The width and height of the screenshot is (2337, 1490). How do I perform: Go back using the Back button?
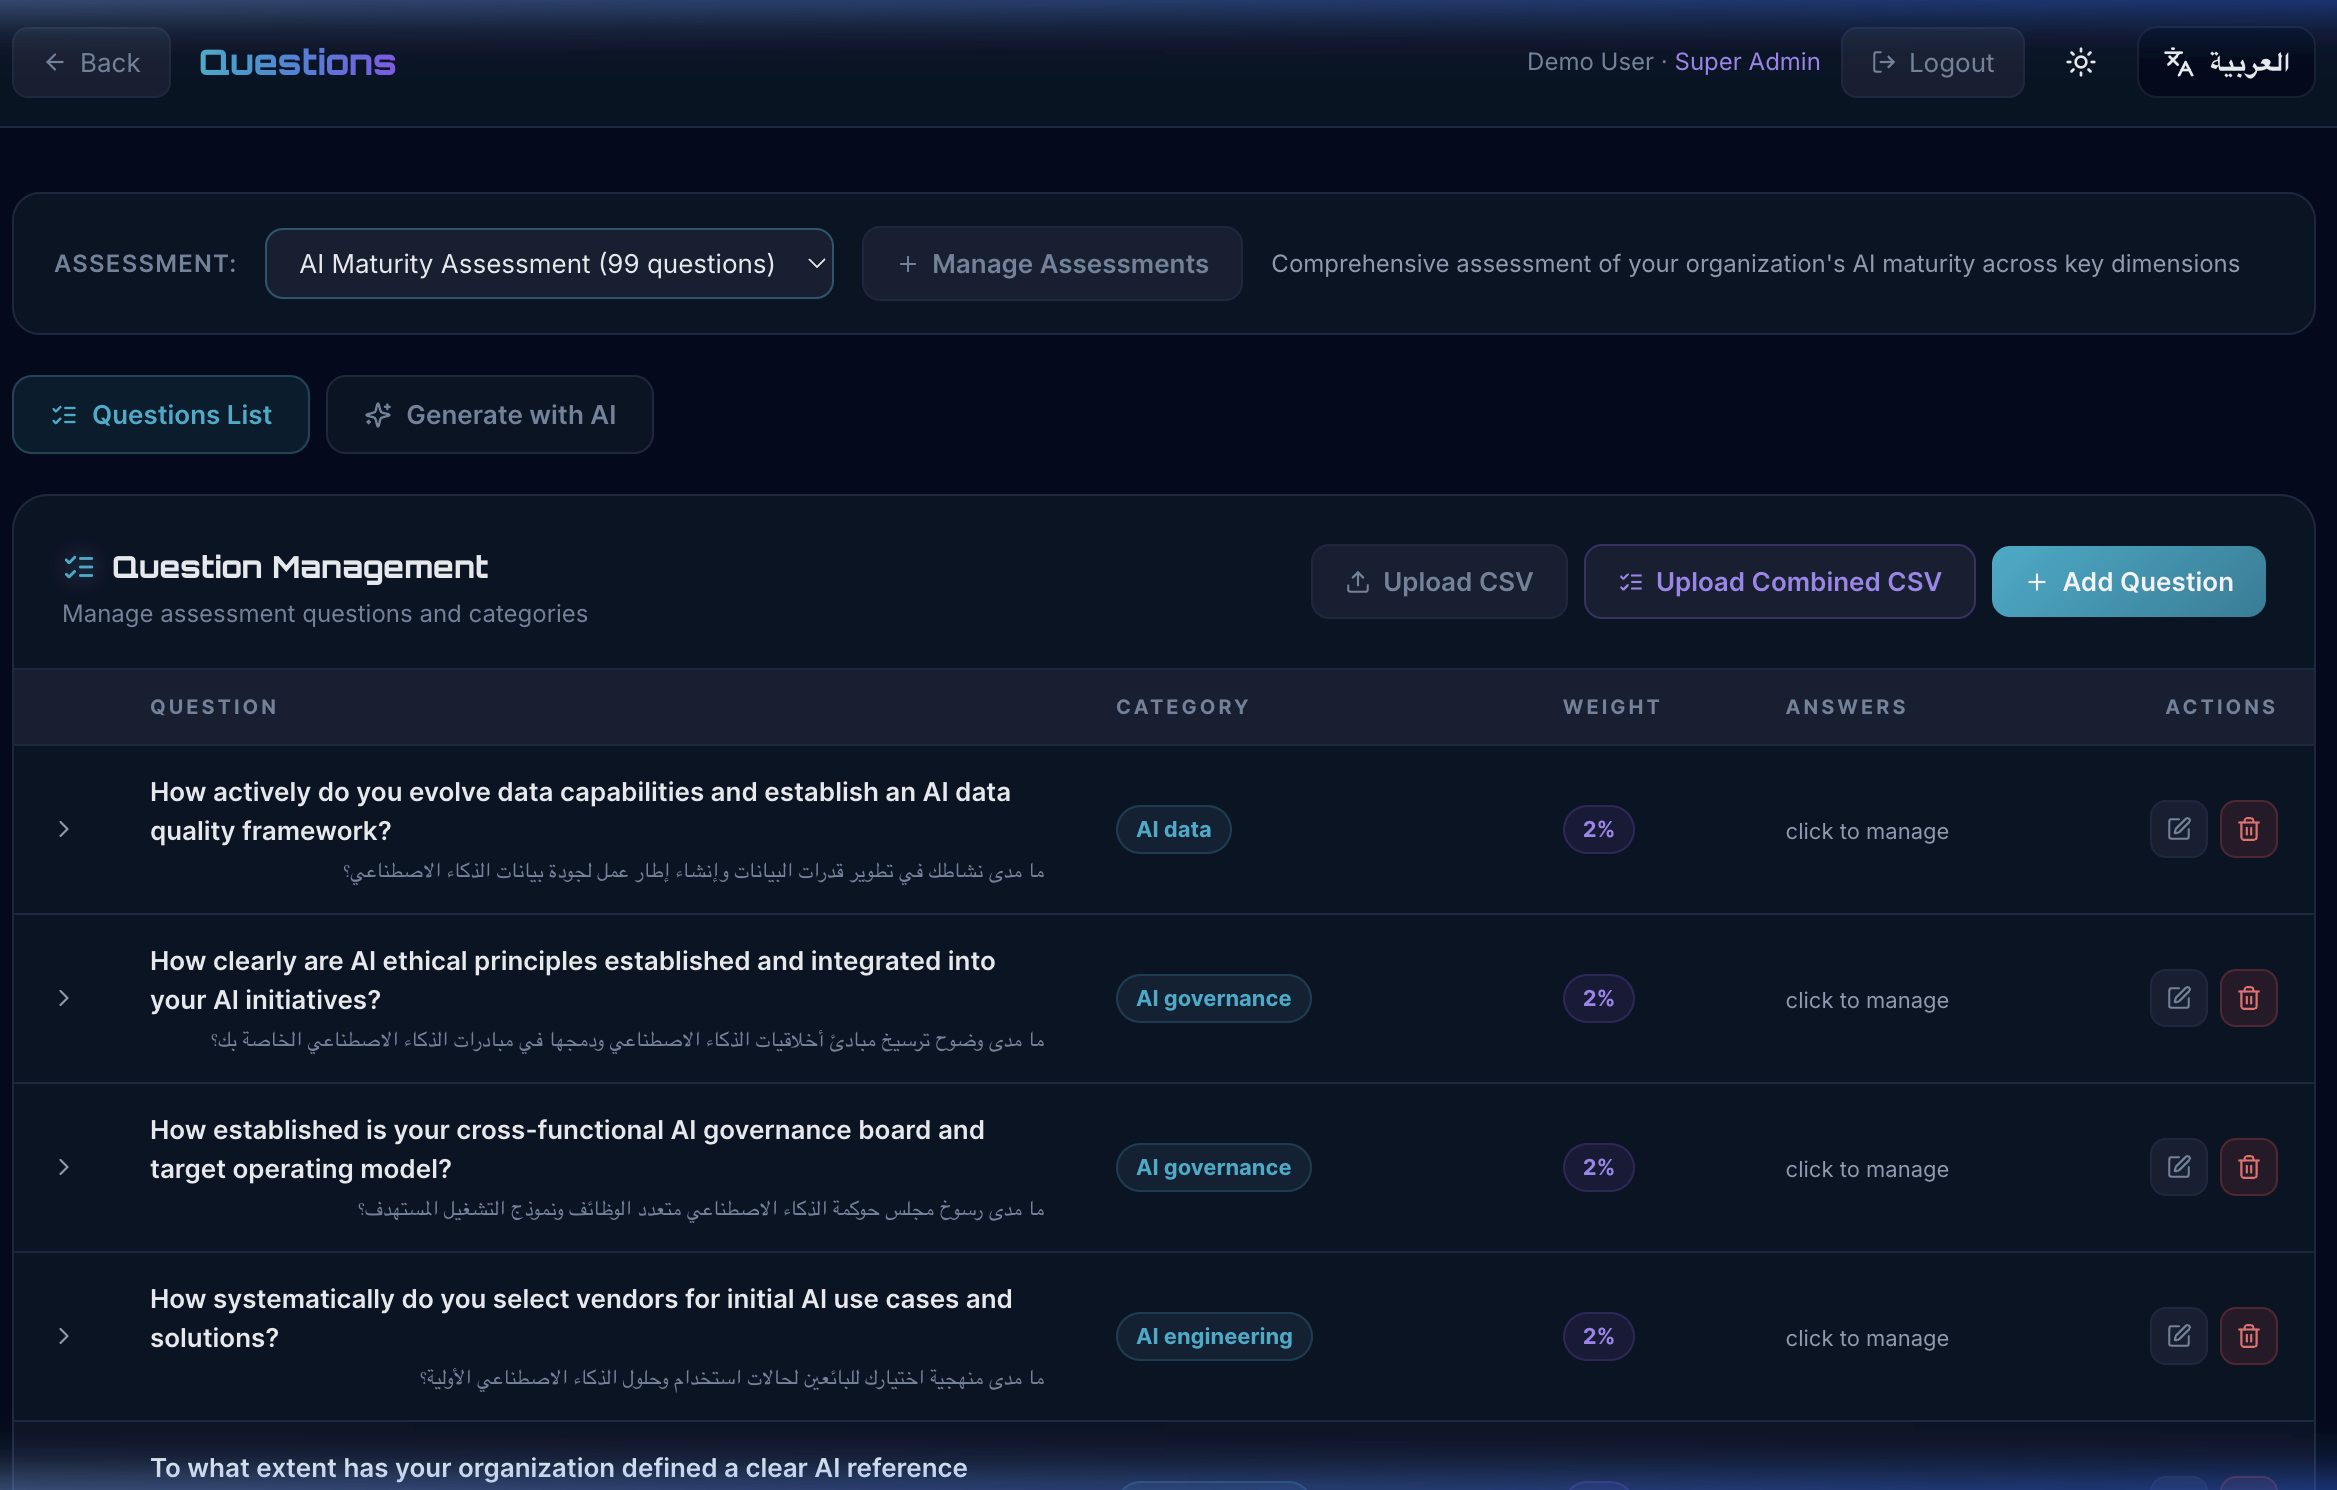[92, 62]
